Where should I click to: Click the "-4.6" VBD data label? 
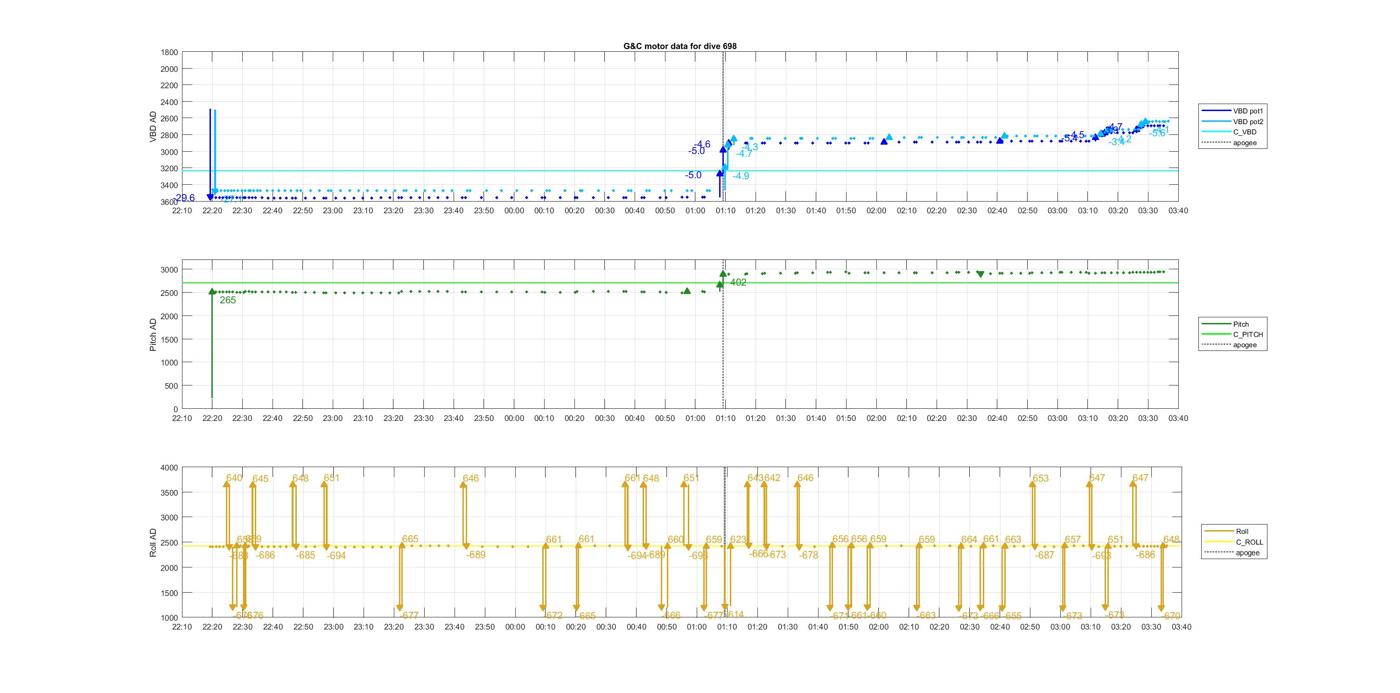coord(702,145)
